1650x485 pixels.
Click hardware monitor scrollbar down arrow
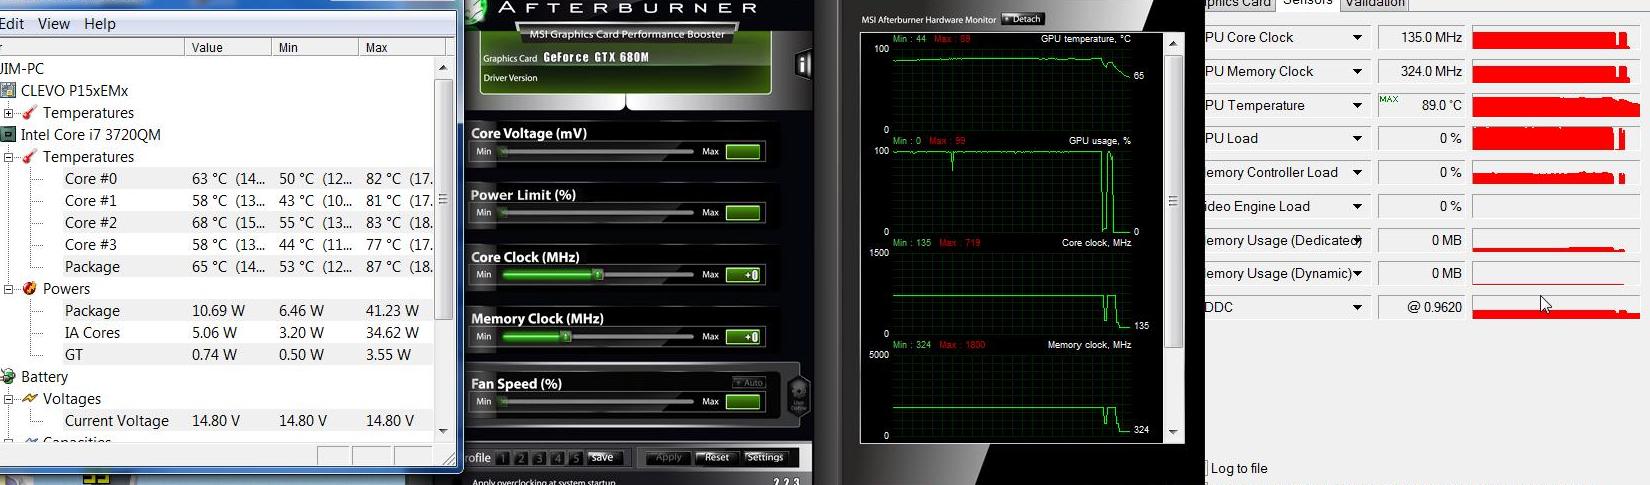(x=1174, y=433)
